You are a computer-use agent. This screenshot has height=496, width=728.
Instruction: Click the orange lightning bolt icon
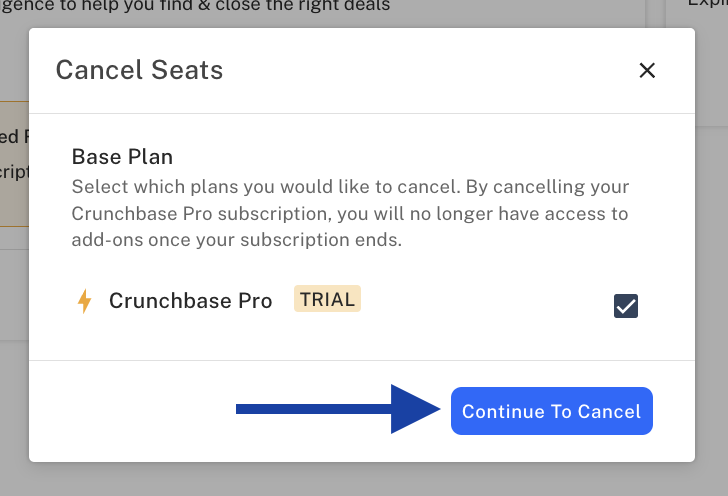(84, 301)
